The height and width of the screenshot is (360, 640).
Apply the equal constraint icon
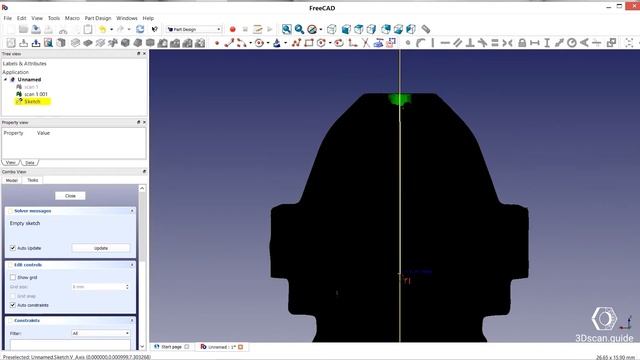click(x=495, y=42)
